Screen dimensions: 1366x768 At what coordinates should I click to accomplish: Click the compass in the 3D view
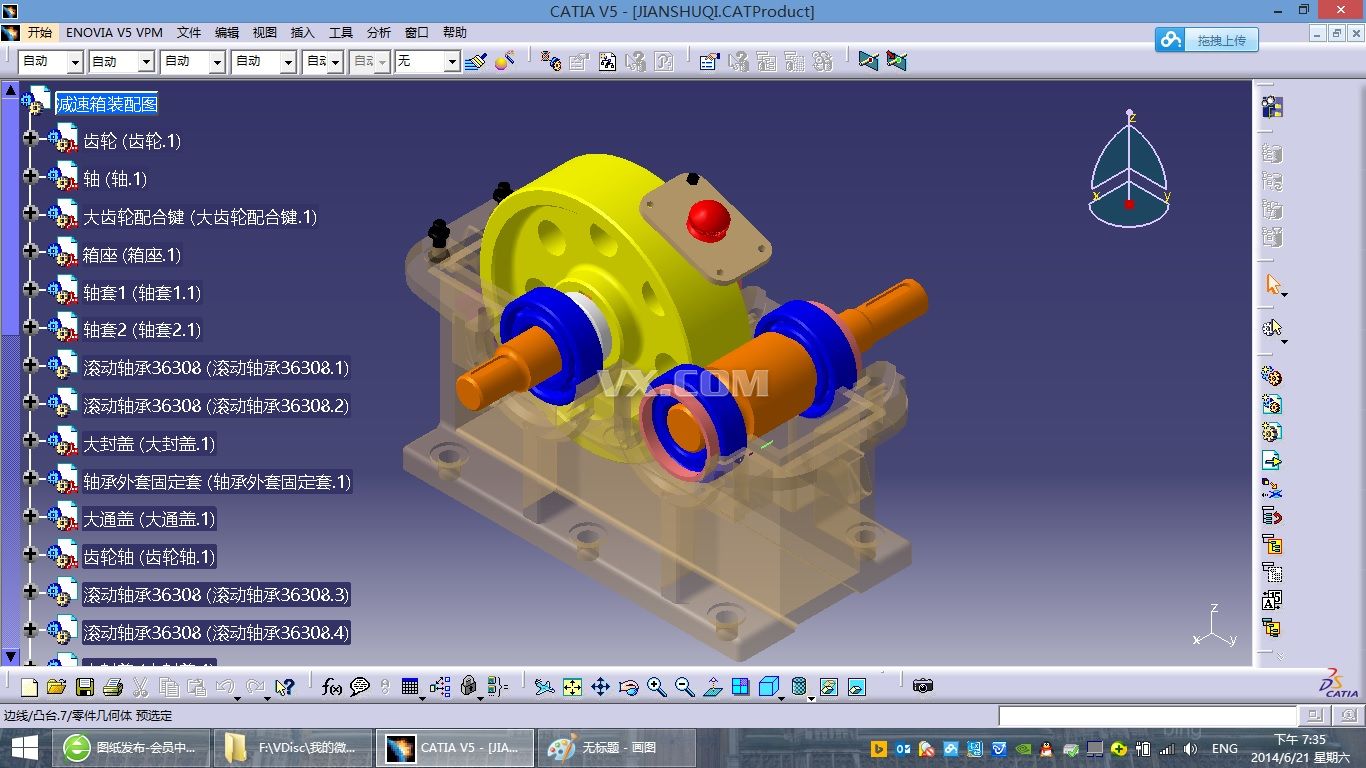point(1129,168)
